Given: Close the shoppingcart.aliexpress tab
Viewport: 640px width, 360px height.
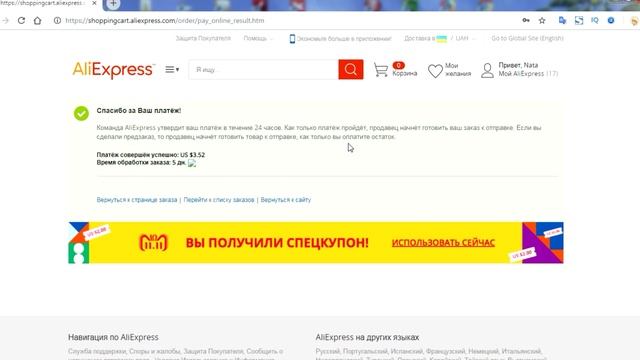Looking at the screenshot, I should point(94,3).
